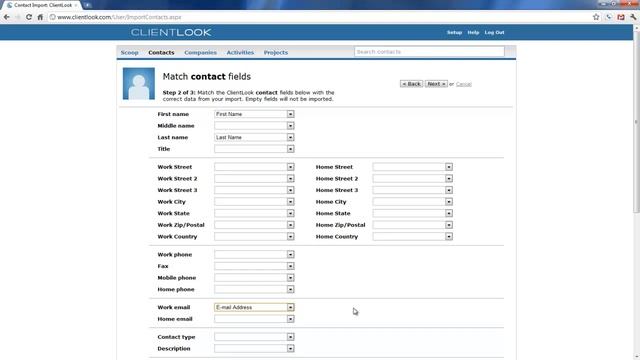Open the Work Street 3 dropdown
The height and width of the screenshot is (360, 640).
click(254, 190)
